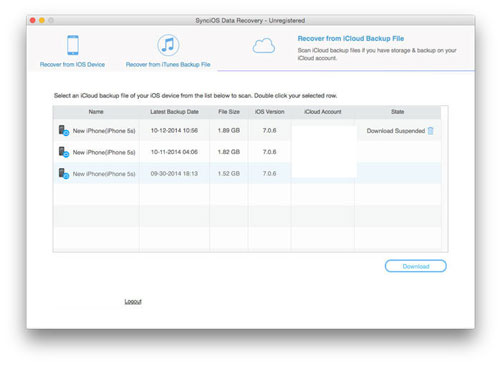Click the Download button
This screenshot has width=500, height=365.
click(416, 266)
